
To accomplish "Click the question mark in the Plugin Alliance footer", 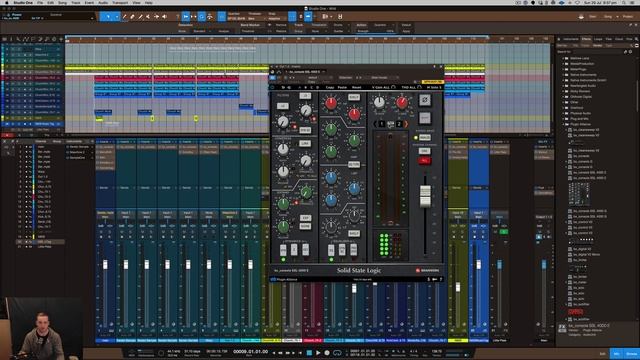I will click(x=441, y=280).
